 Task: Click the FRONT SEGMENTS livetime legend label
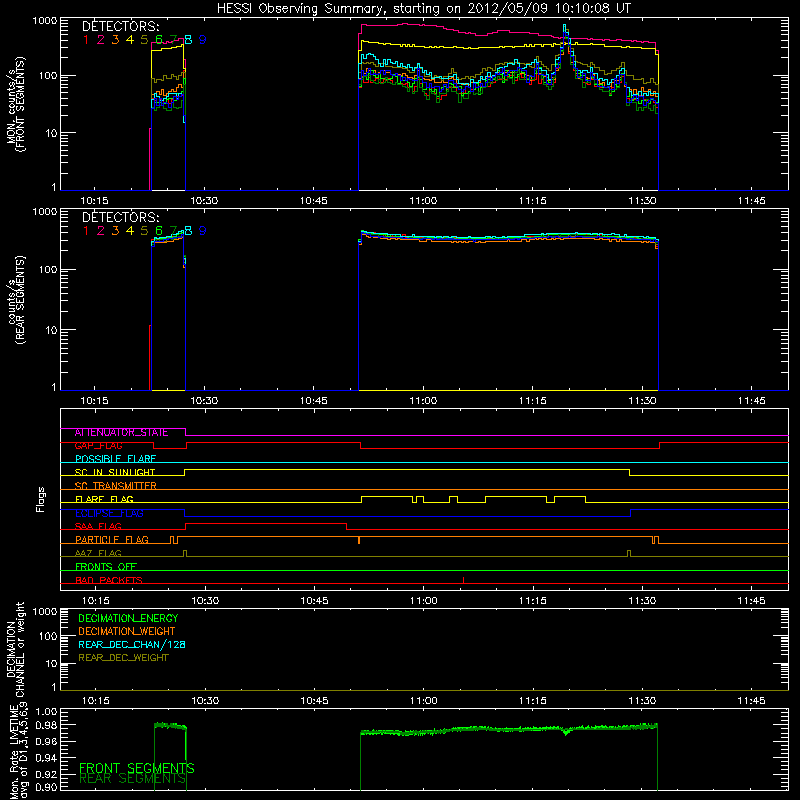pos(137,768)
